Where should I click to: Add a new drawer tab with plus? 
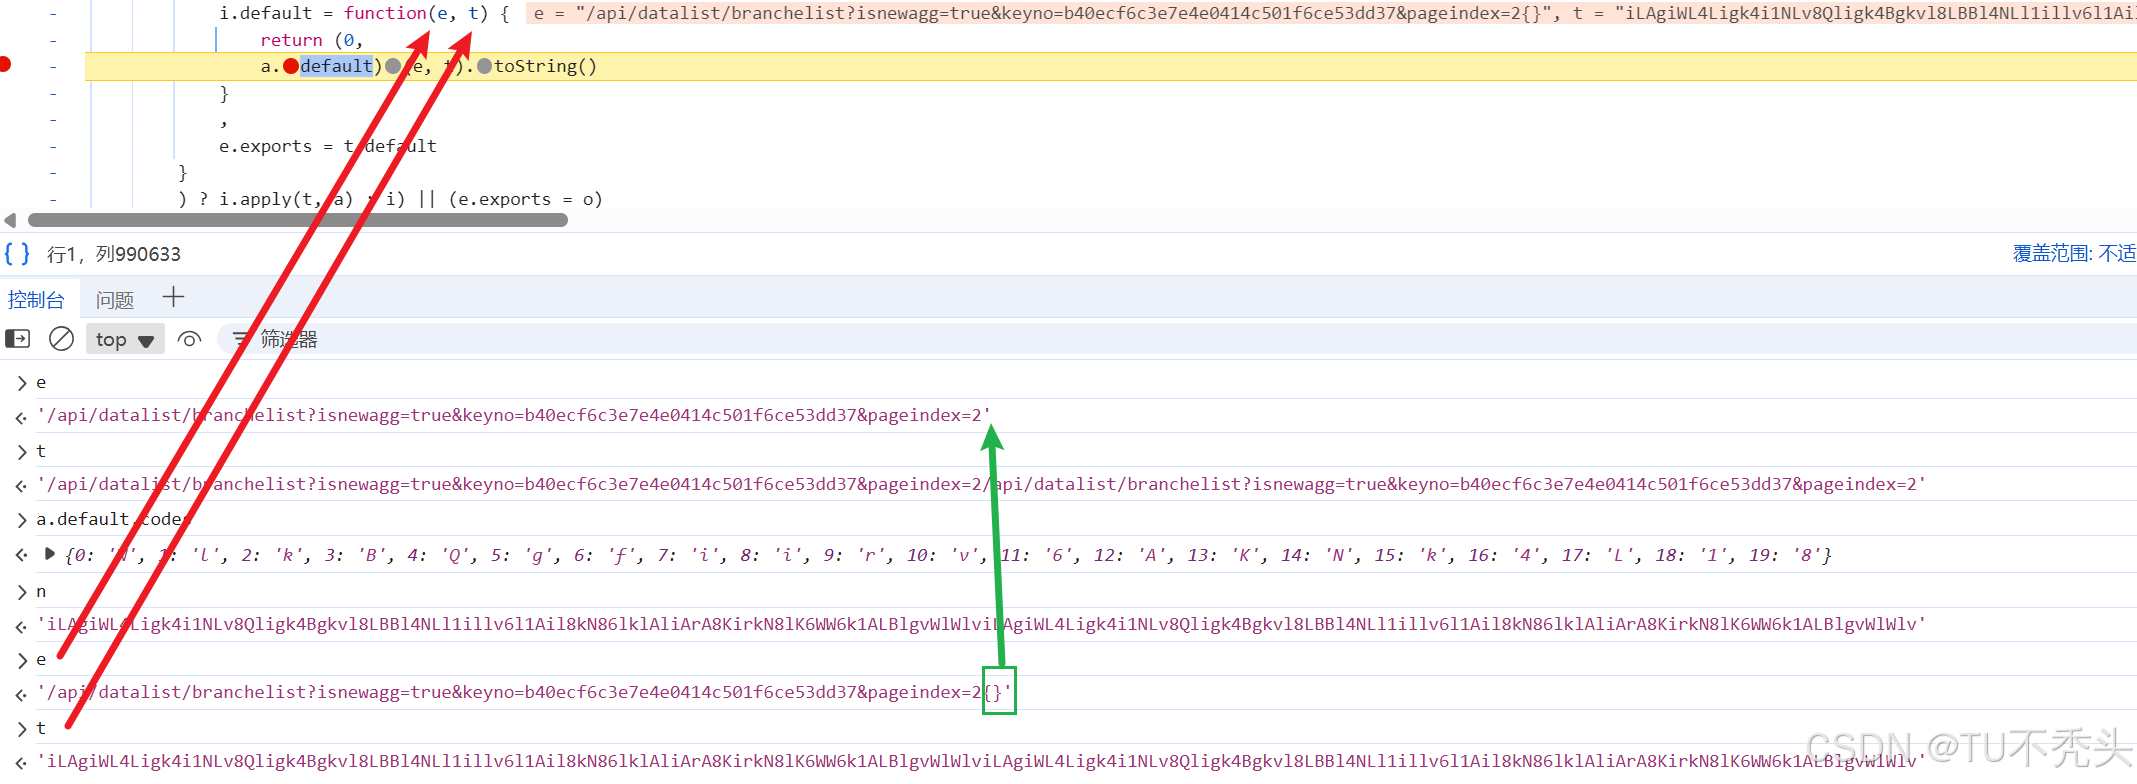[173, 297]
